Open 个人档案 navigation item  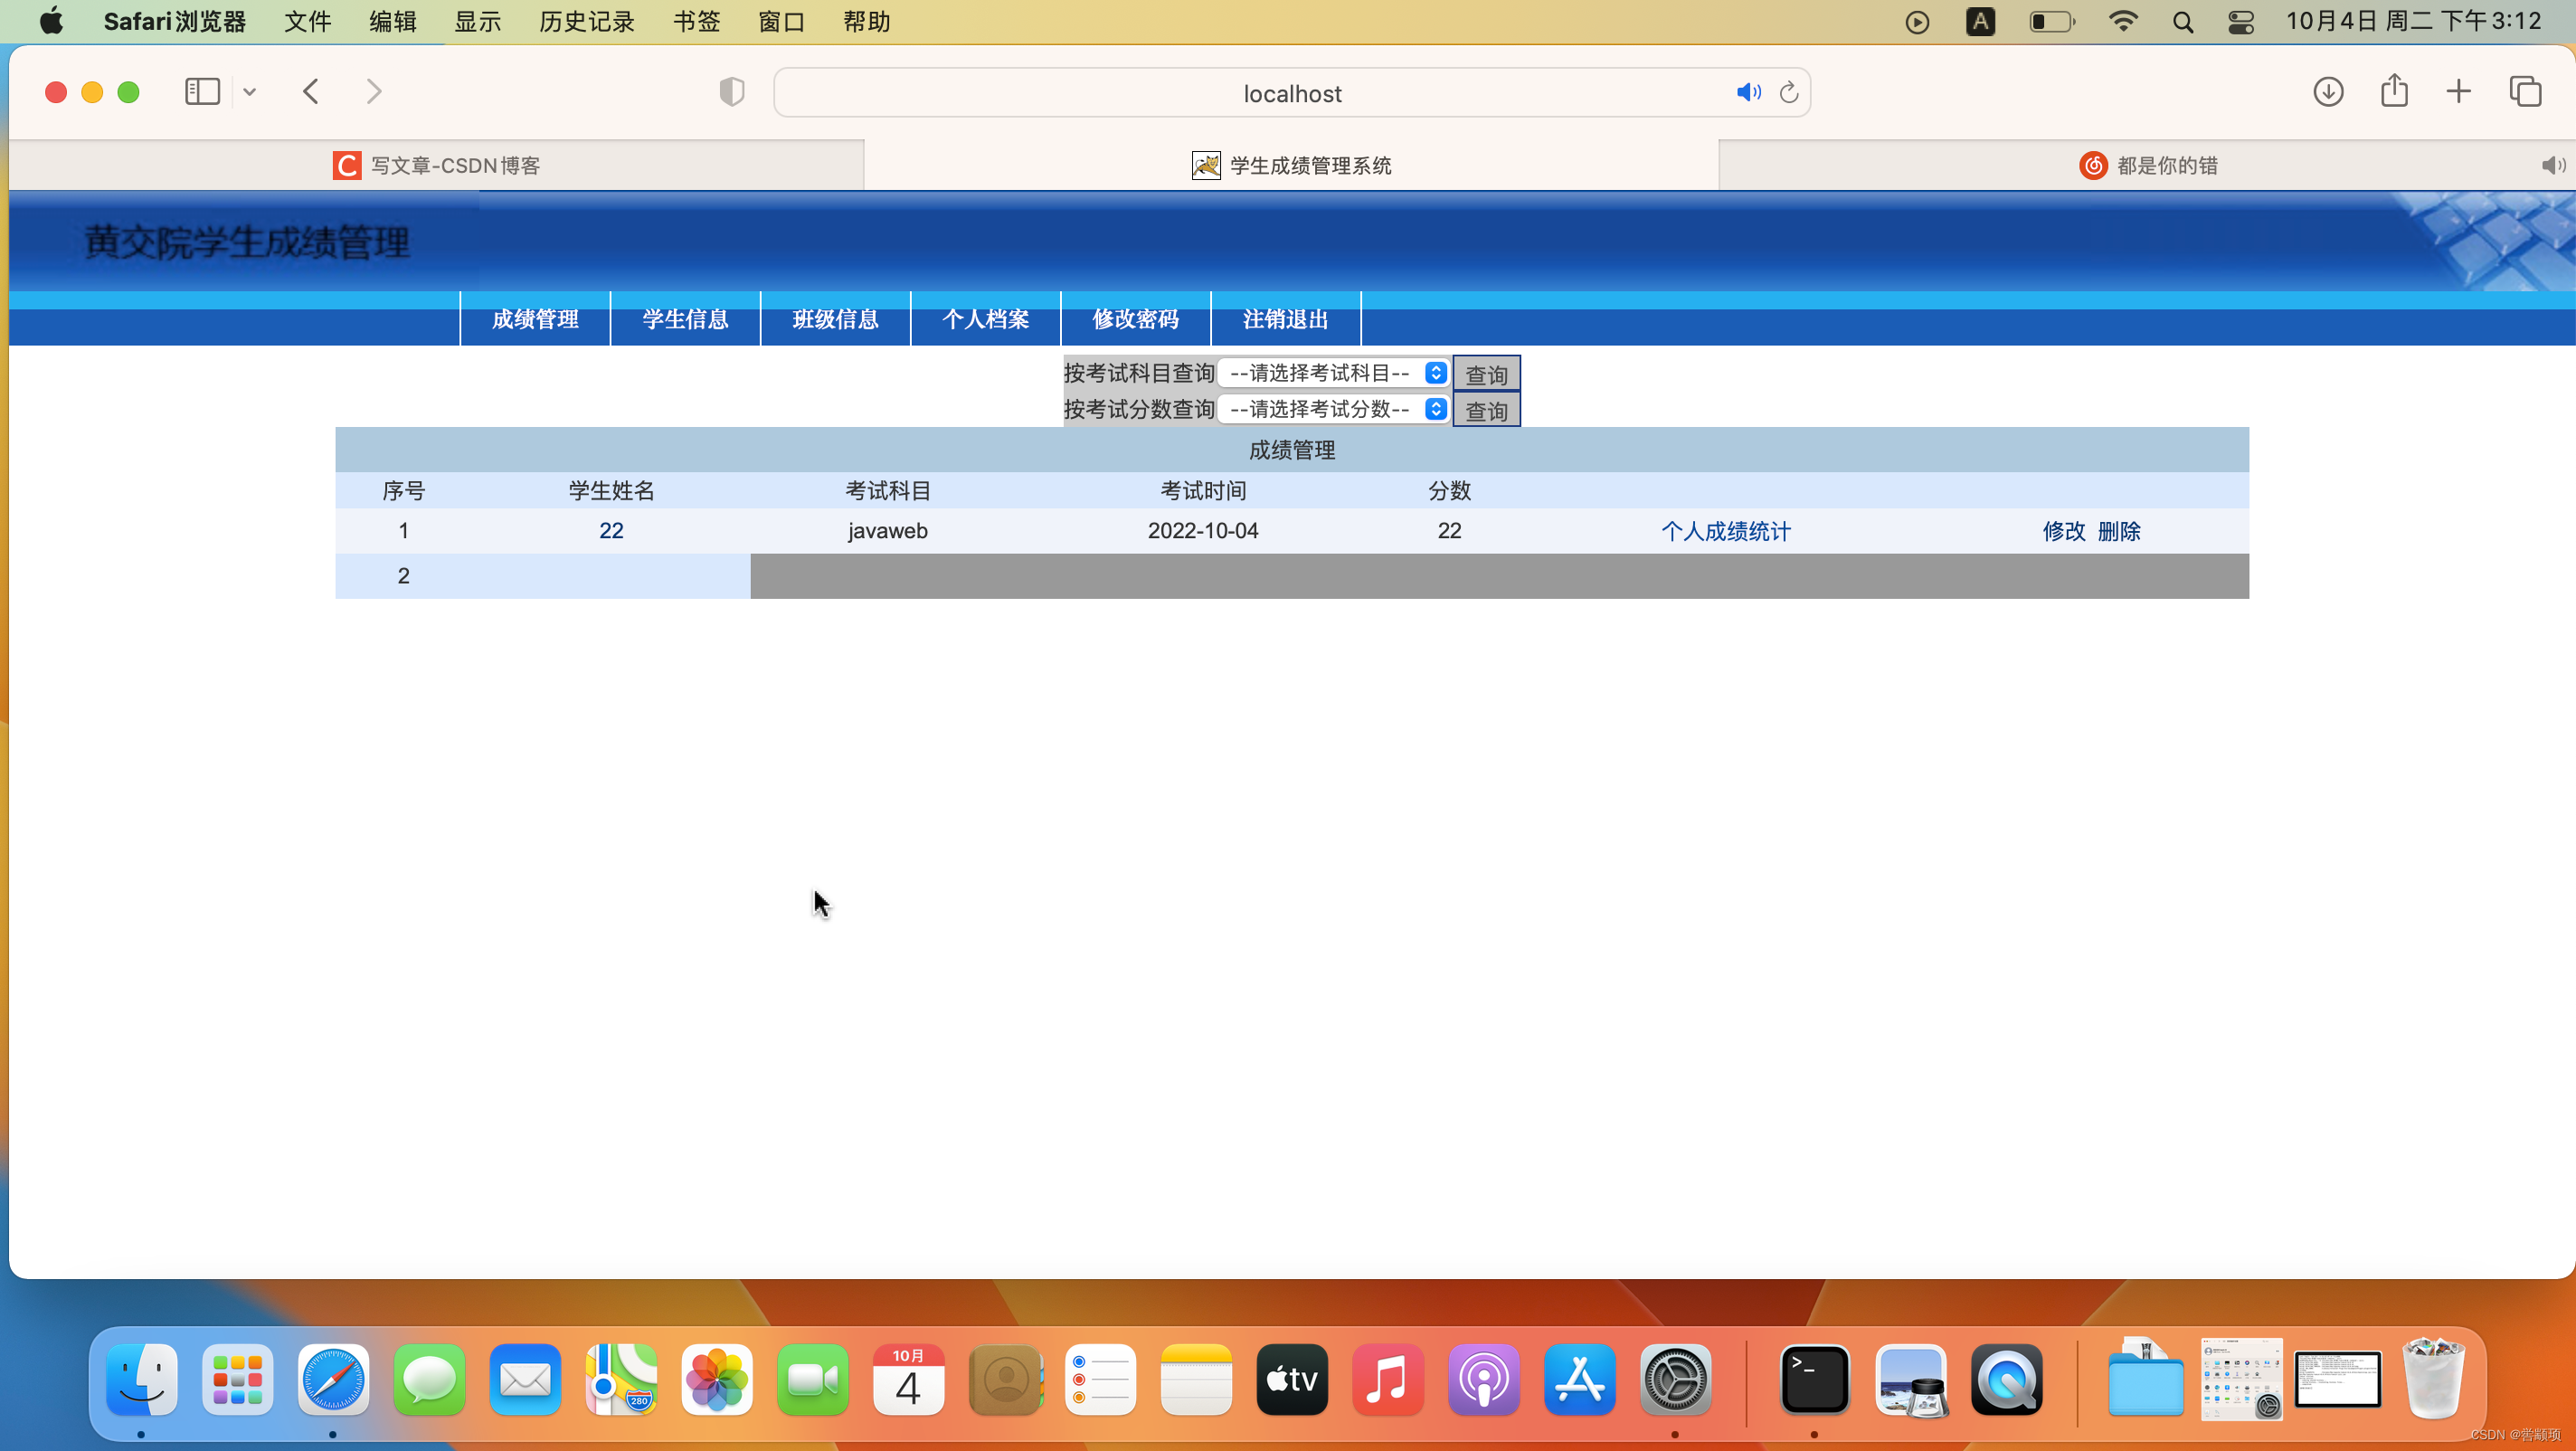tap(985, 319)
